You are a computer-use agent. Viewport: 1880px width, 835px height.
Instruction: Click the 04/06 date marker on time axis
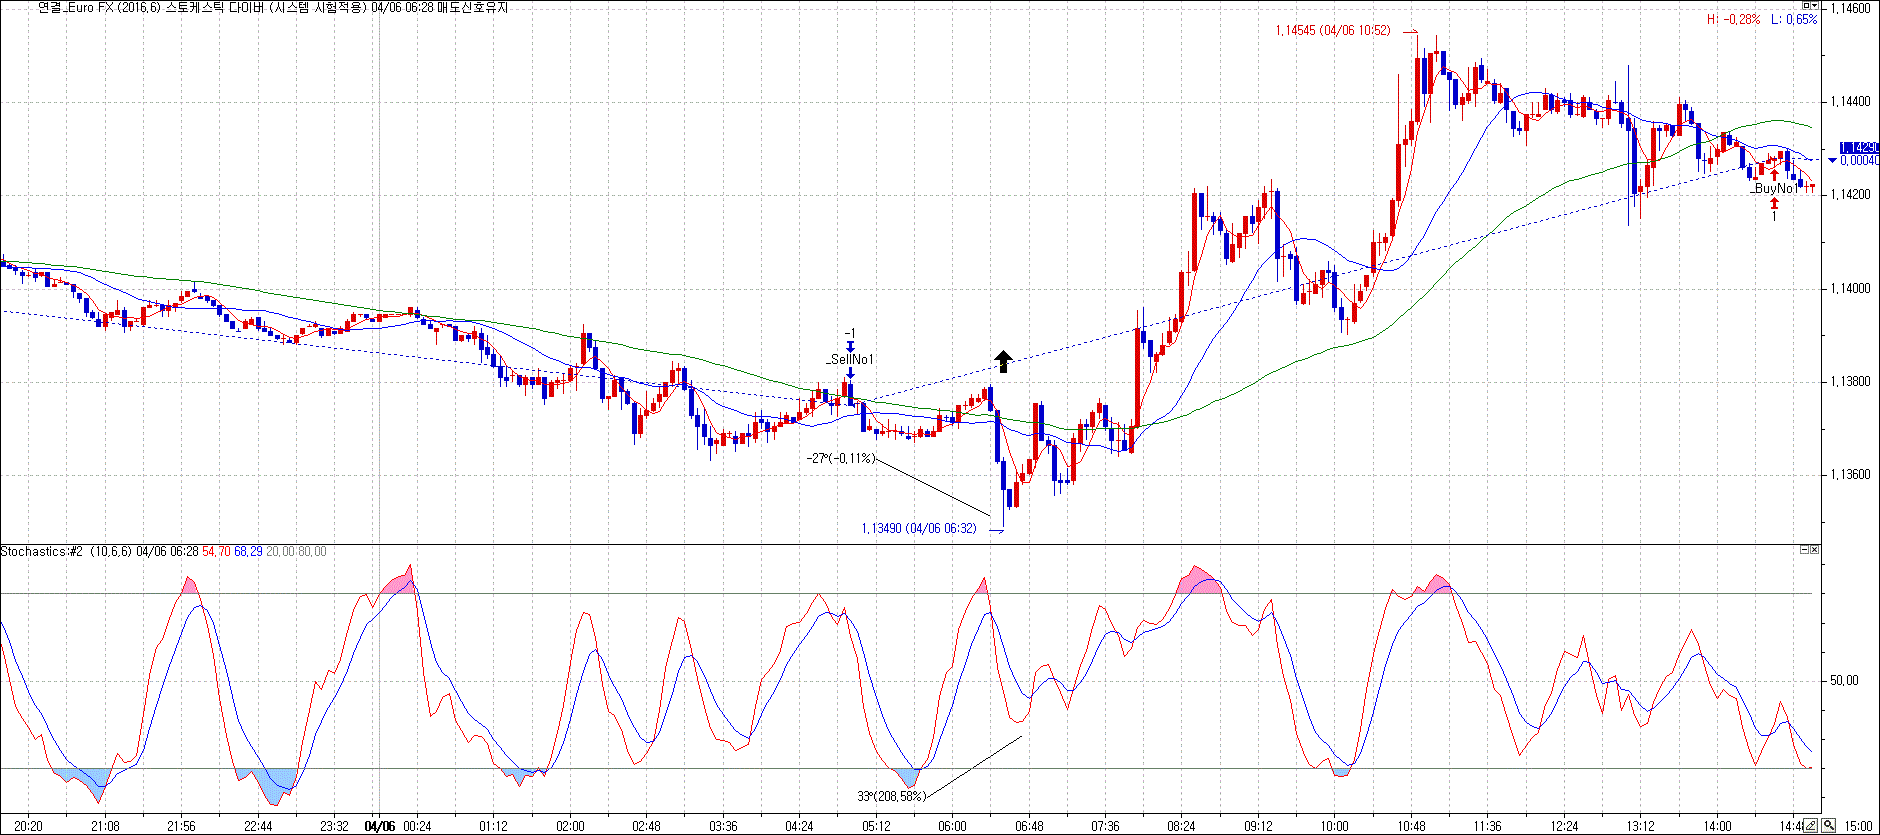click(x=380, y=826)
